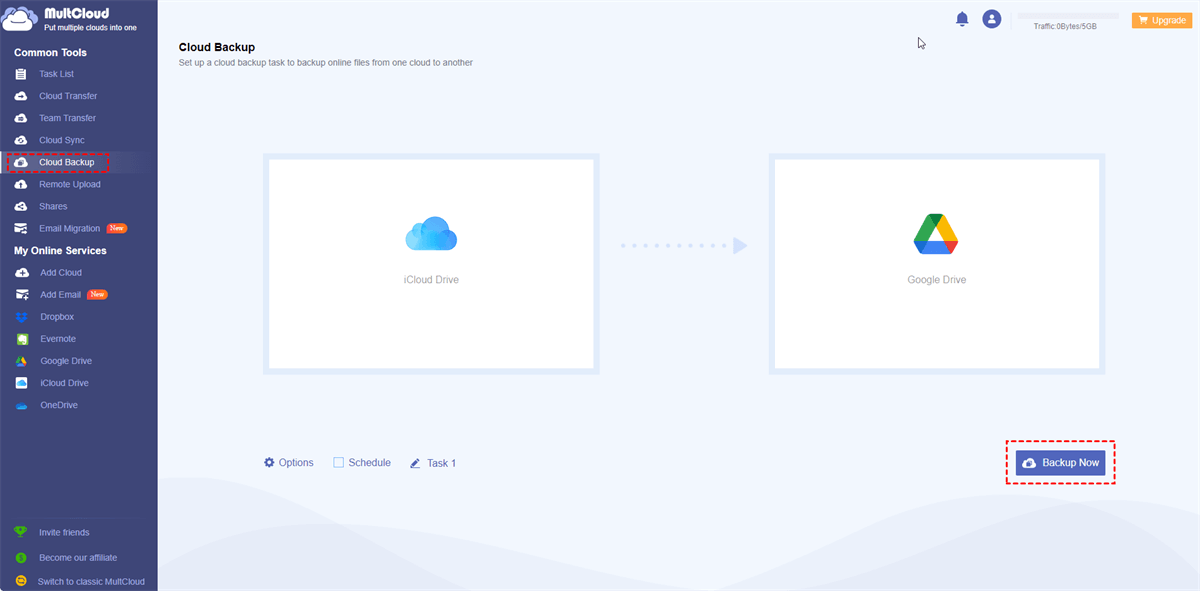Screen dimensions: 1200x591
Task: Open Add Cloud label
Action: (61, 272)
